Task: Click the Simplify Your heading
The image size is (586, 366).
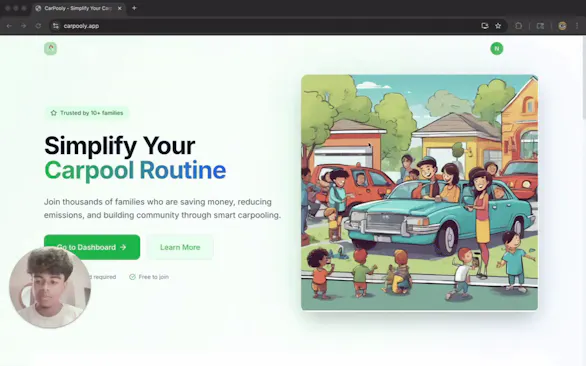Action: (120, 145)
